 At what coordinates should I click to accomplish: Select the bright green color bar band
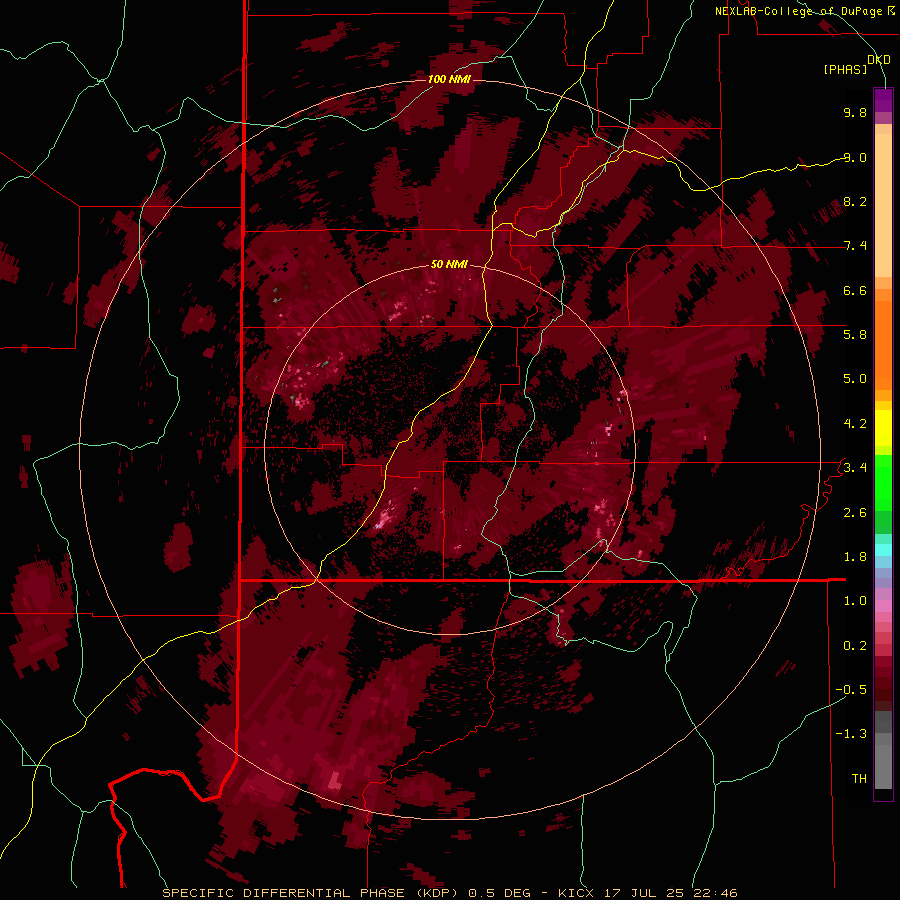coord(883,483)
